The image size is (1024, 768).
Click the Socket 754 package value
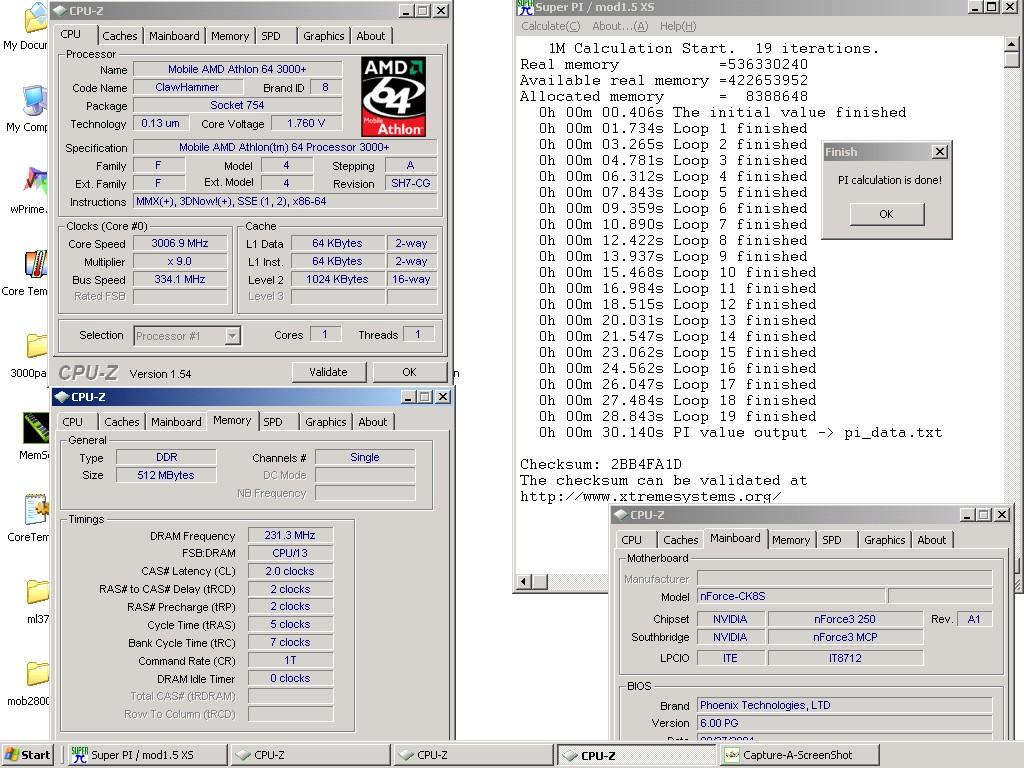[x=237, y=104]
